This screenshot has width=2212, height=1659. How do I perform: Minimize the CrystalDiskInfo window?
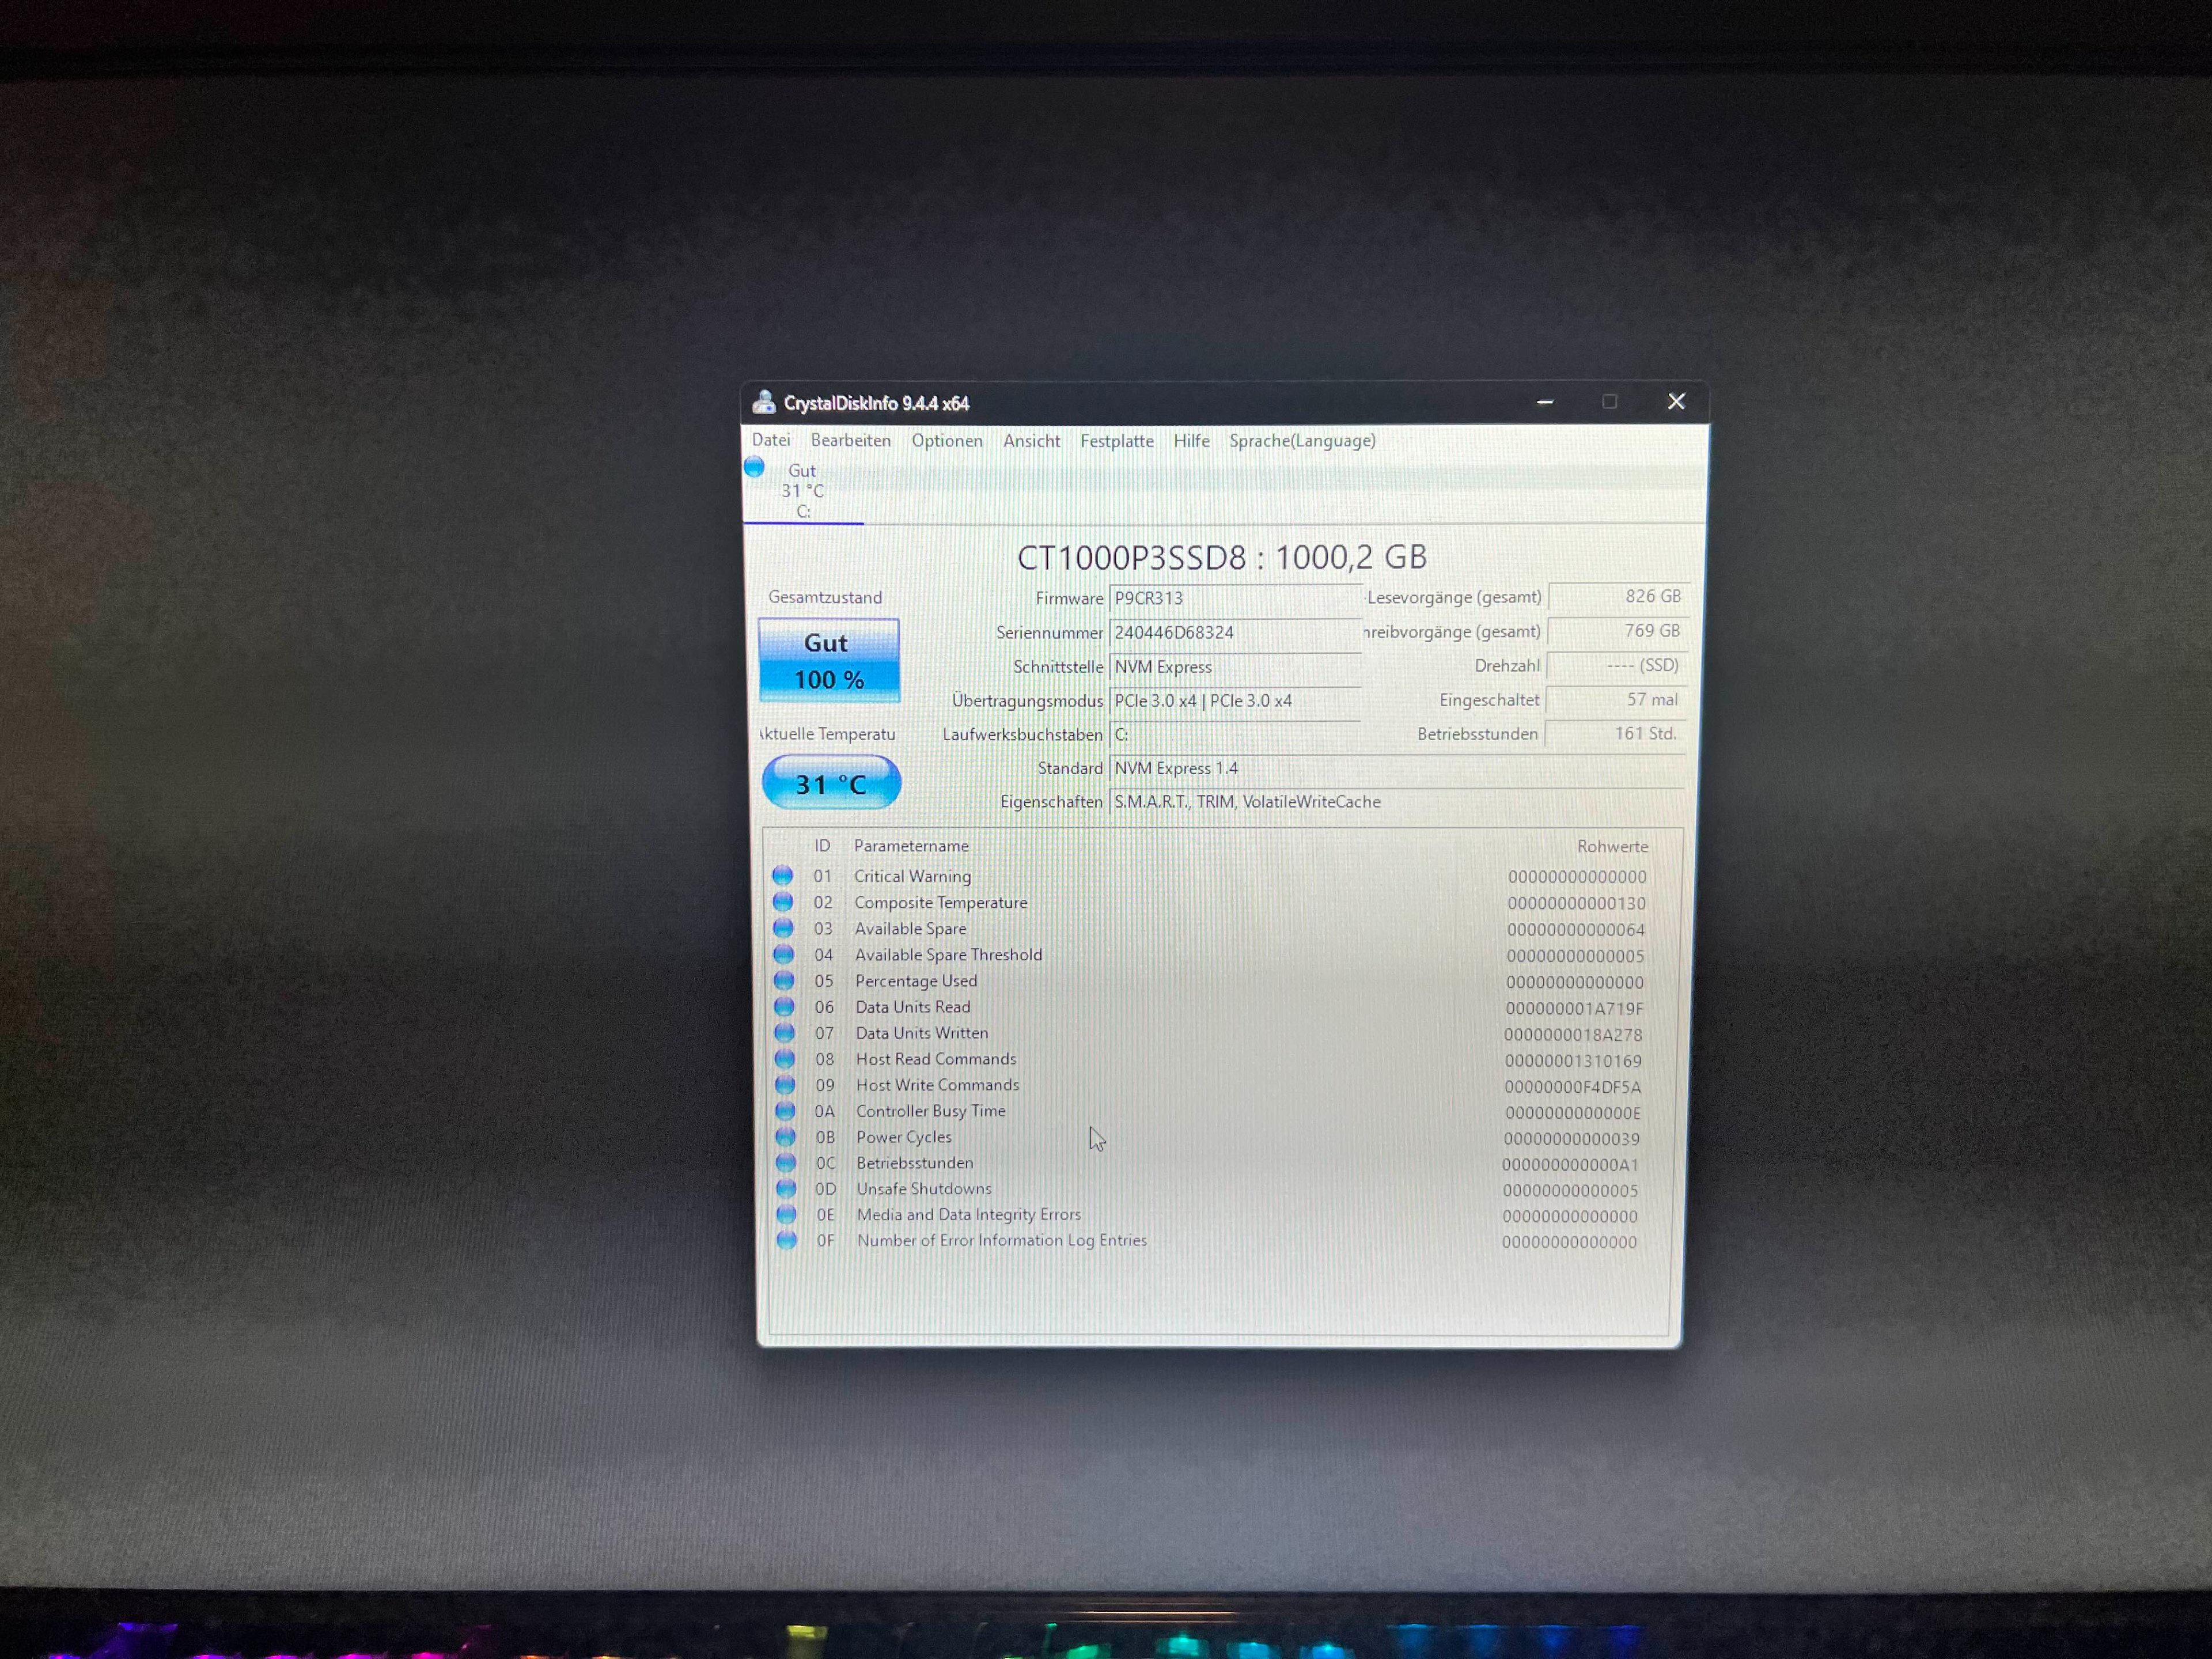pos(1545,402)
